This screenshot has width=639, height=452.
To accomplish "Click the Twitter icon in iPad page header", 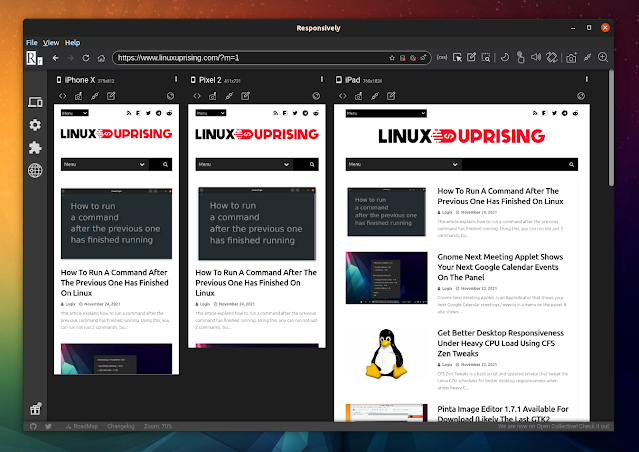I will pos(554,113).
